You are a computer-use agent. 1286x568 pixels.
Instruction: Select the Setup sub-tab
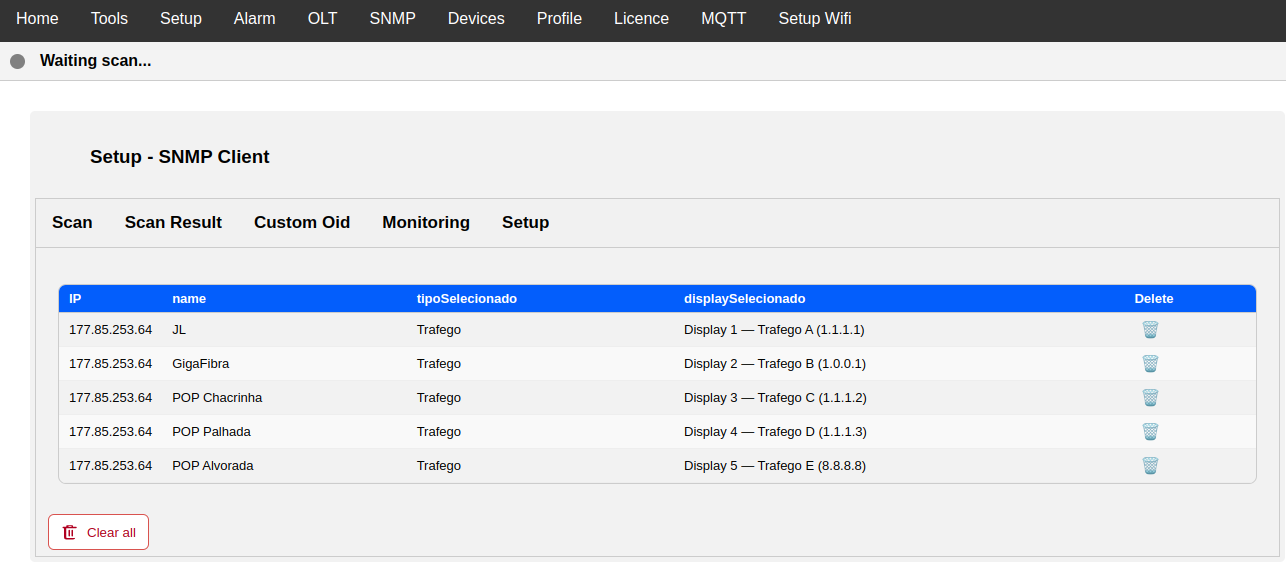point(525,223)
